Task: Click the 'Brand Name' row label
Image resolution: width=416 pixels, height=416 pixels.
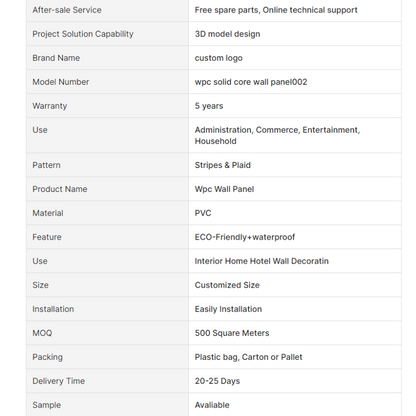Action: coord(56,58)
